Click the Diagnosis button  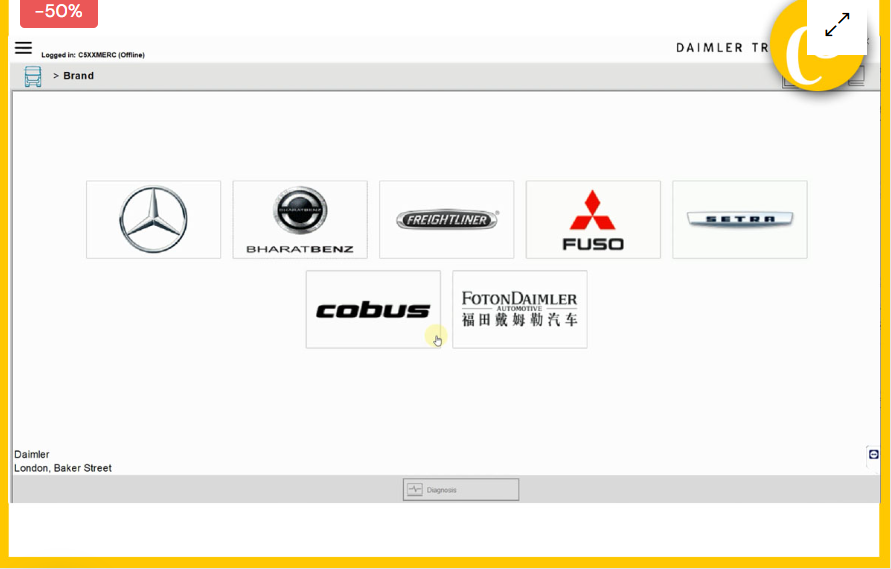461,489
